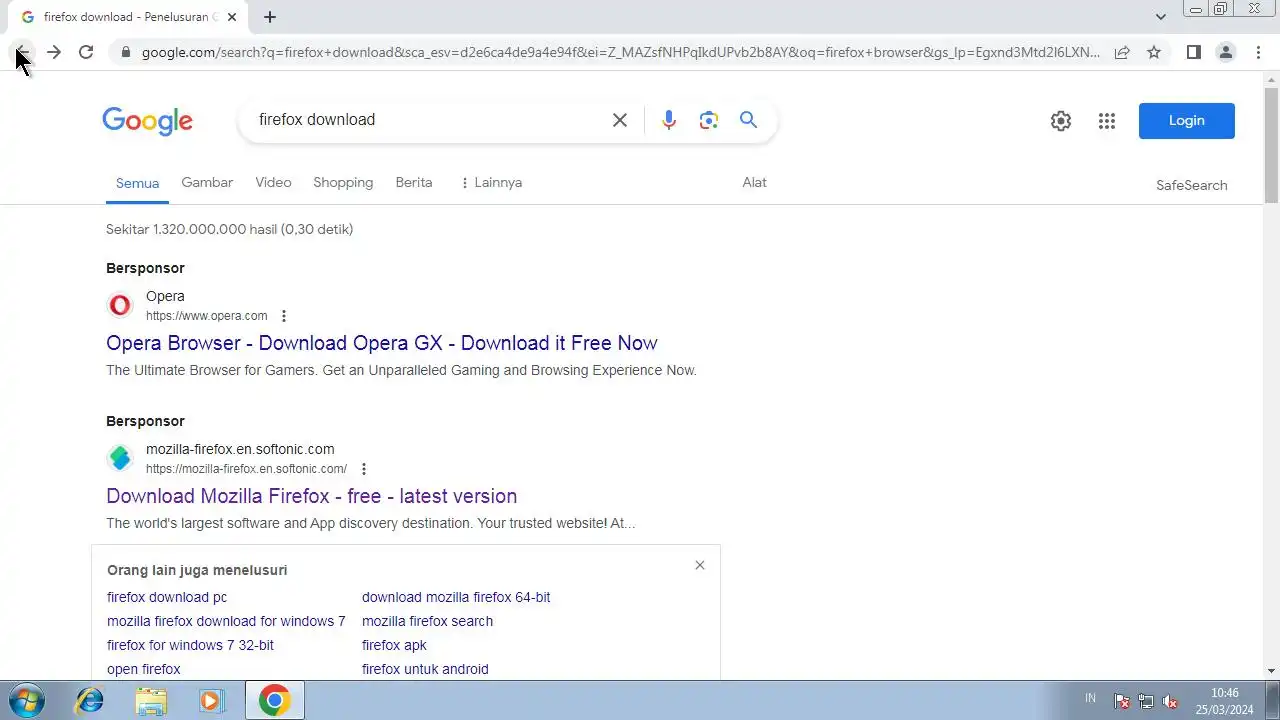1280x720 pixels.
Task: Open Windows Media Player from taskbar
Action: pyautogui.click(x=211, y=701)
